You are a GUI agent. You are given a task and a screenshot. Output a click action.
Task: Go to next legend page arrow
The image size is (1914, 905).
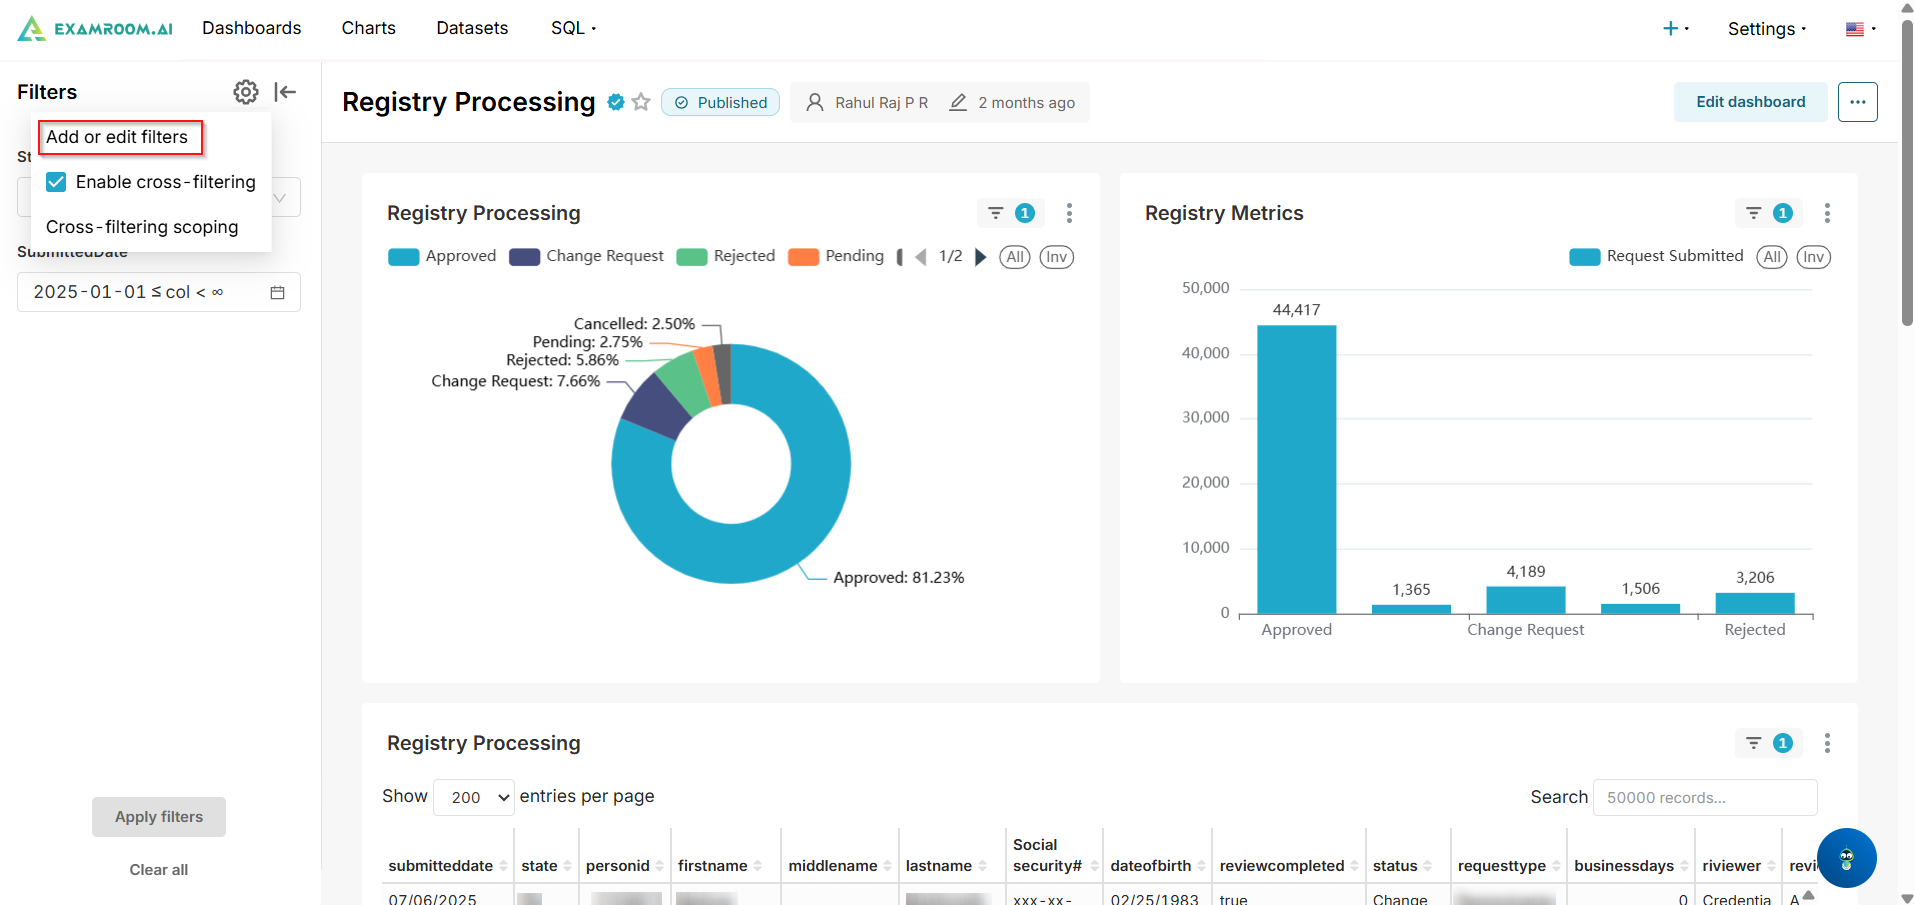pos(980,257)
